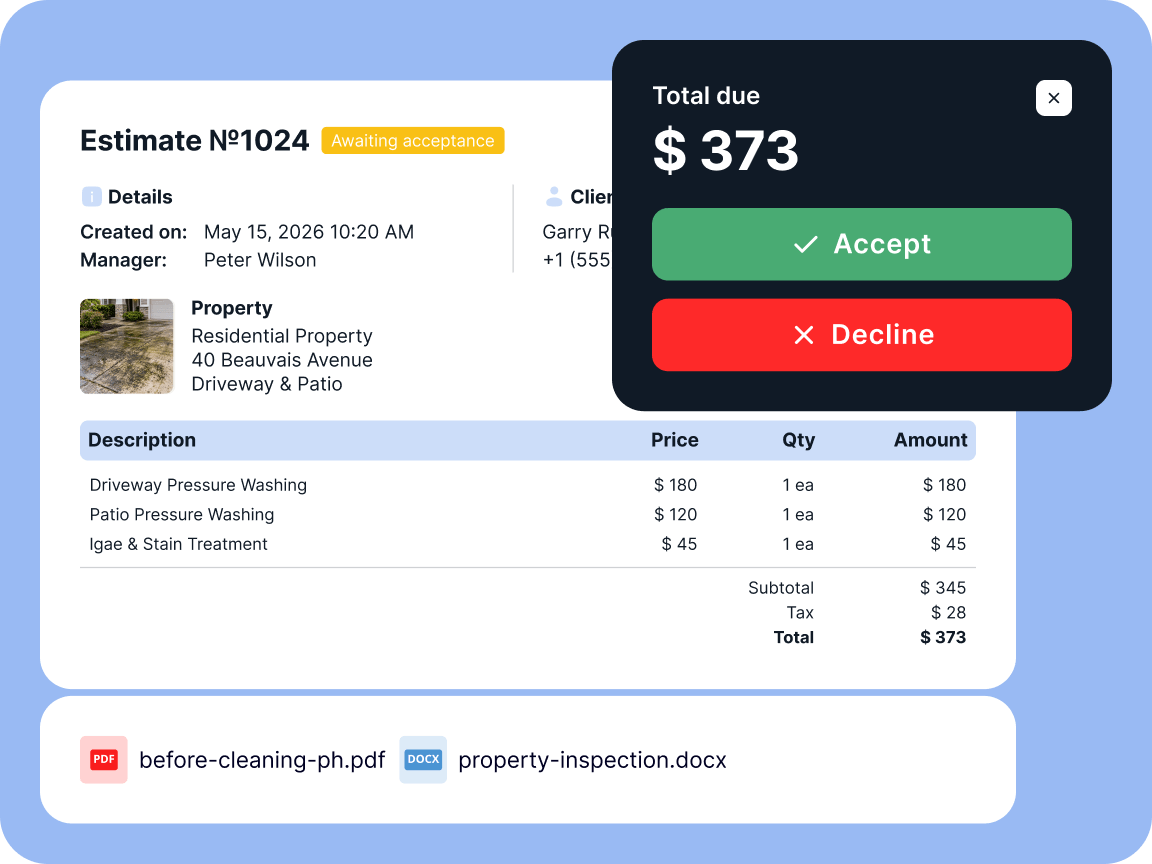Viewport: 1152px width, 864px height.
Task: Click the Amount column header
Action: pyautogui.click(x=930, y=440)
